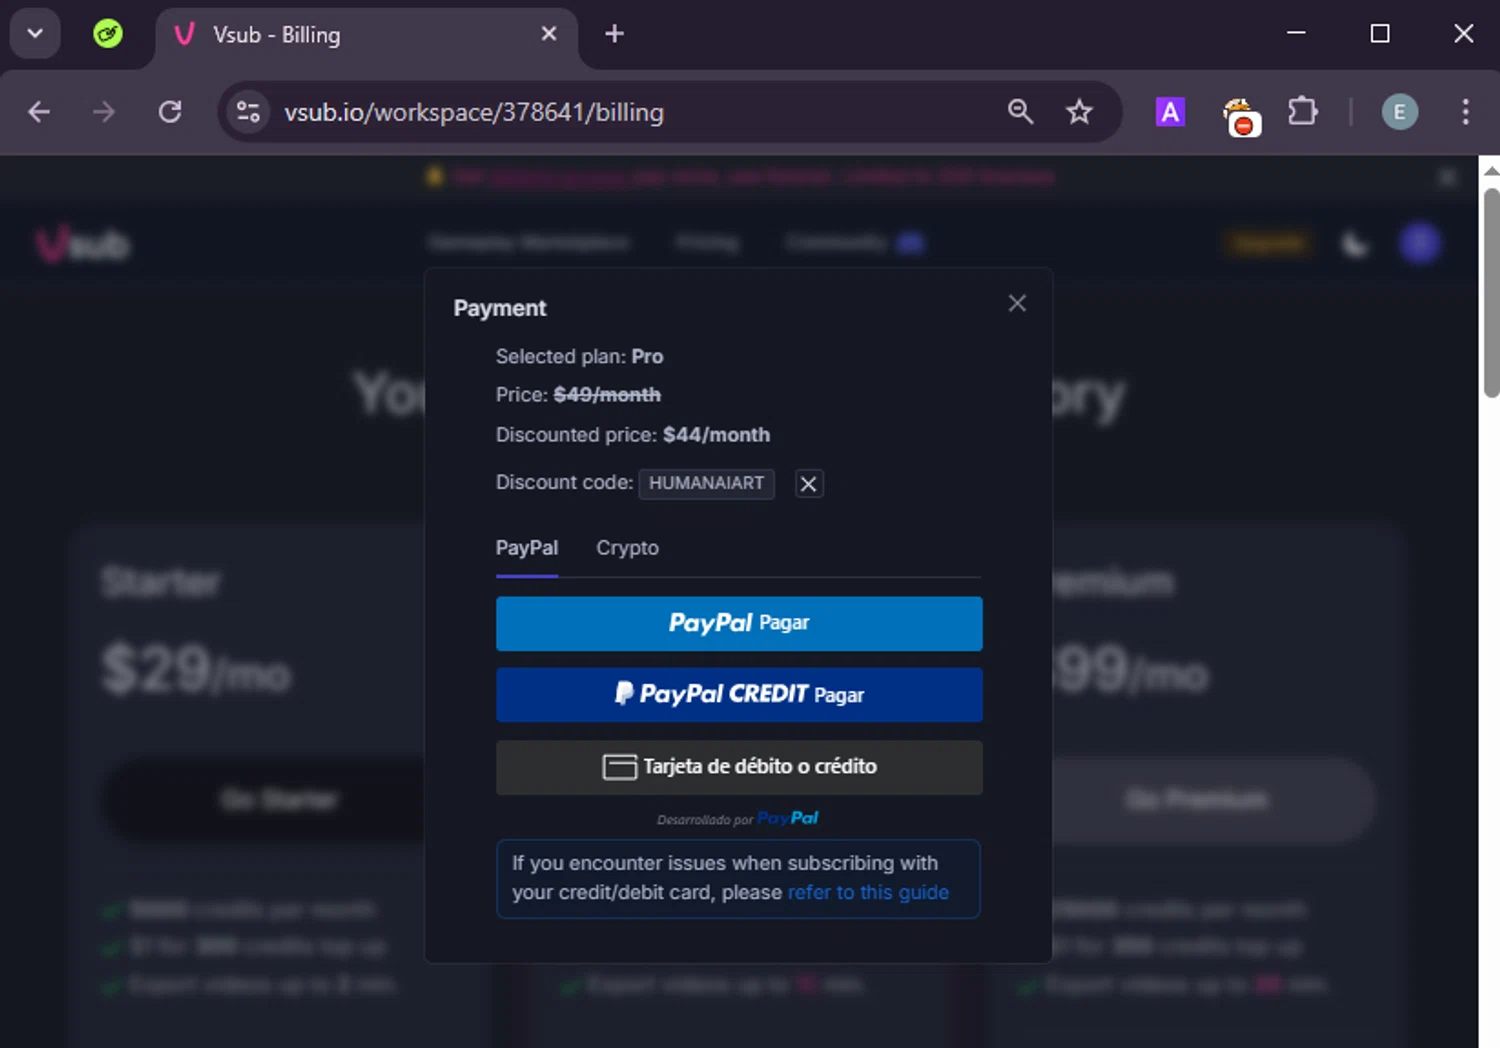Maximize the browser window

(x=1380, y=33)
